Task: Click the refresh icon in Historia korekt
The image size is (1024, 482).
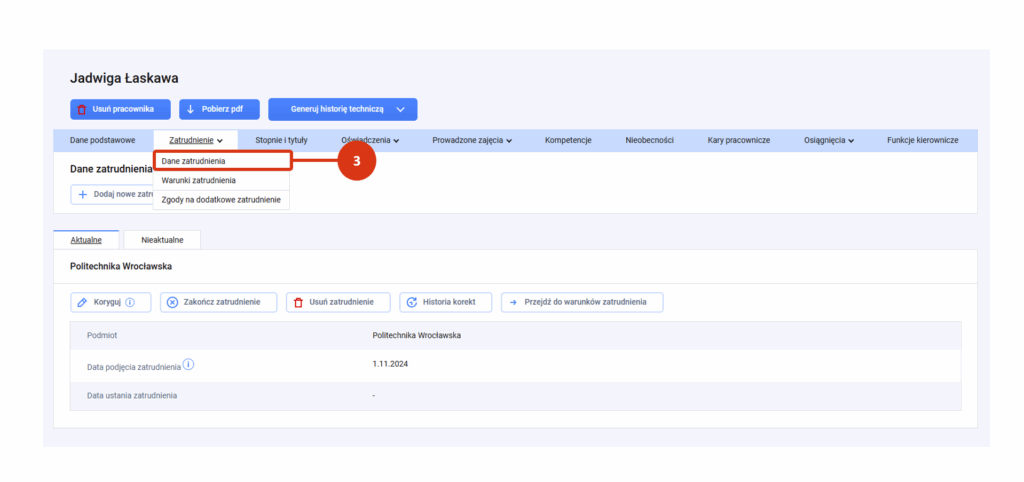Action: [412, 302]
